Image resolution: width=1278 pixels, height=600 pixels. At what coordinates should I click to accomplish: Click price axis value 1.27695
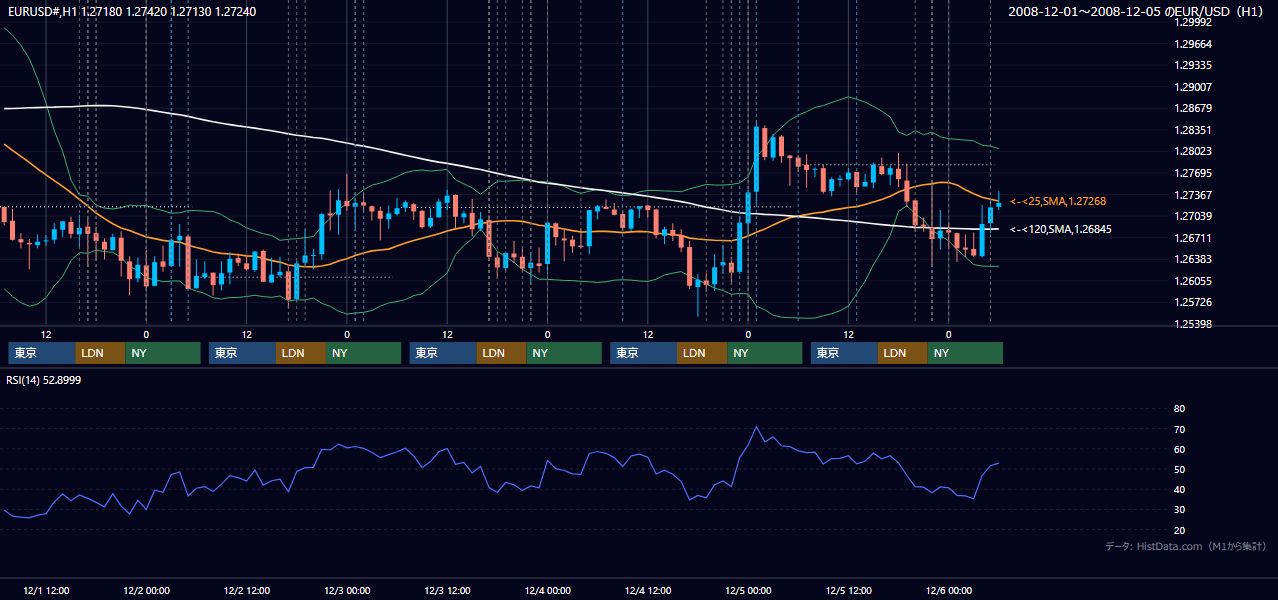click(x=1193, y=173)
